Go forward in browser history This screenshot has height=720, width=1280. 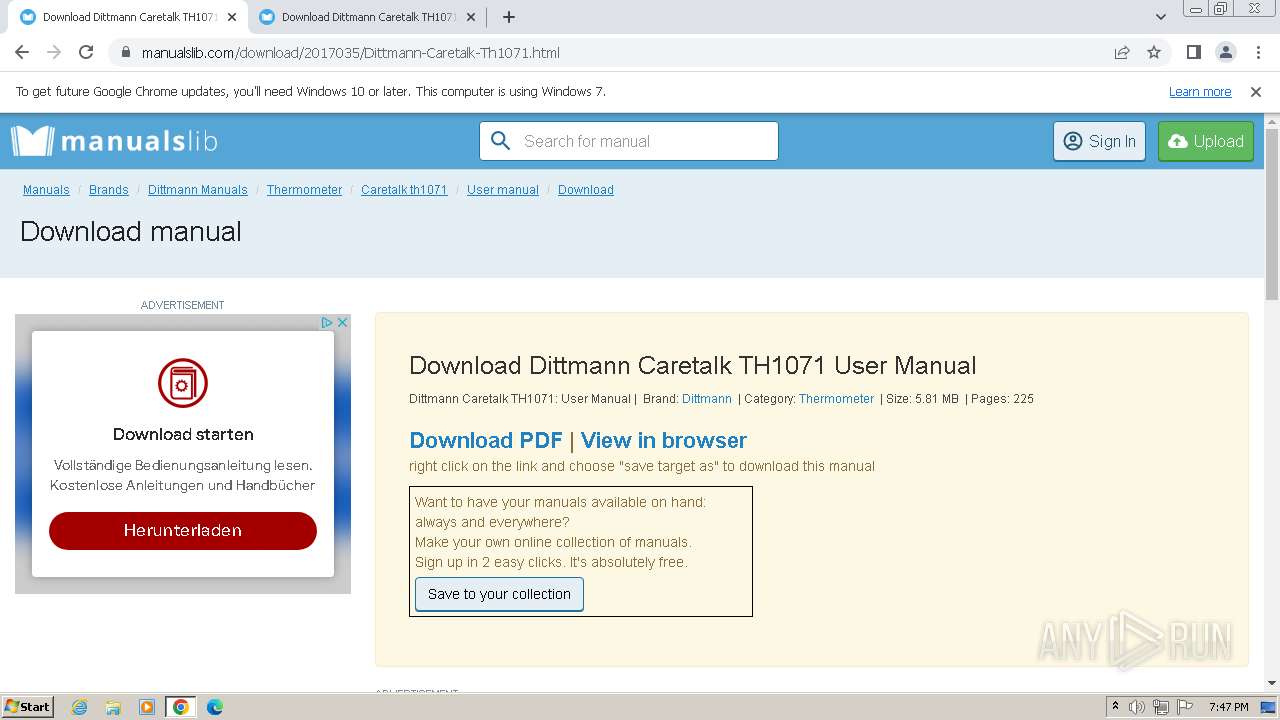(x=54, y=52)
